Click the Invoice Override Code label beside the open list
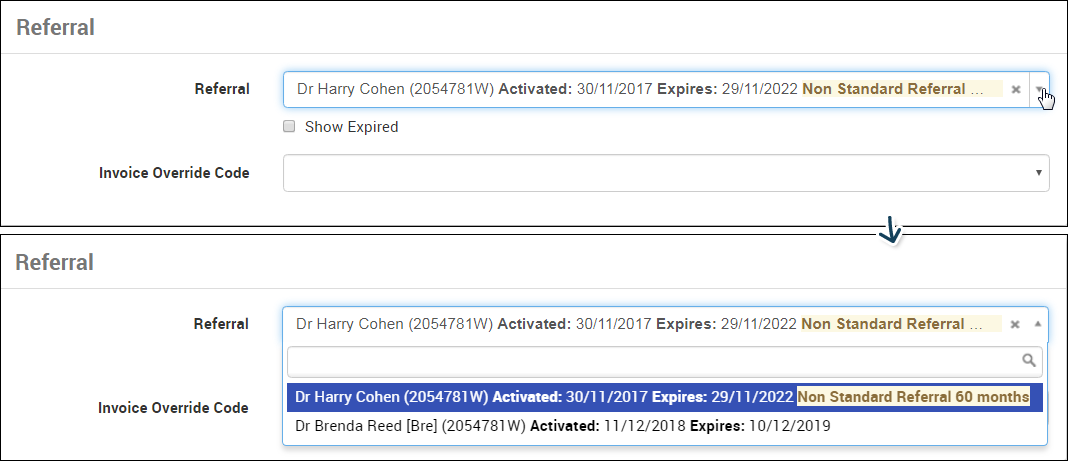 tap(174, 408)
